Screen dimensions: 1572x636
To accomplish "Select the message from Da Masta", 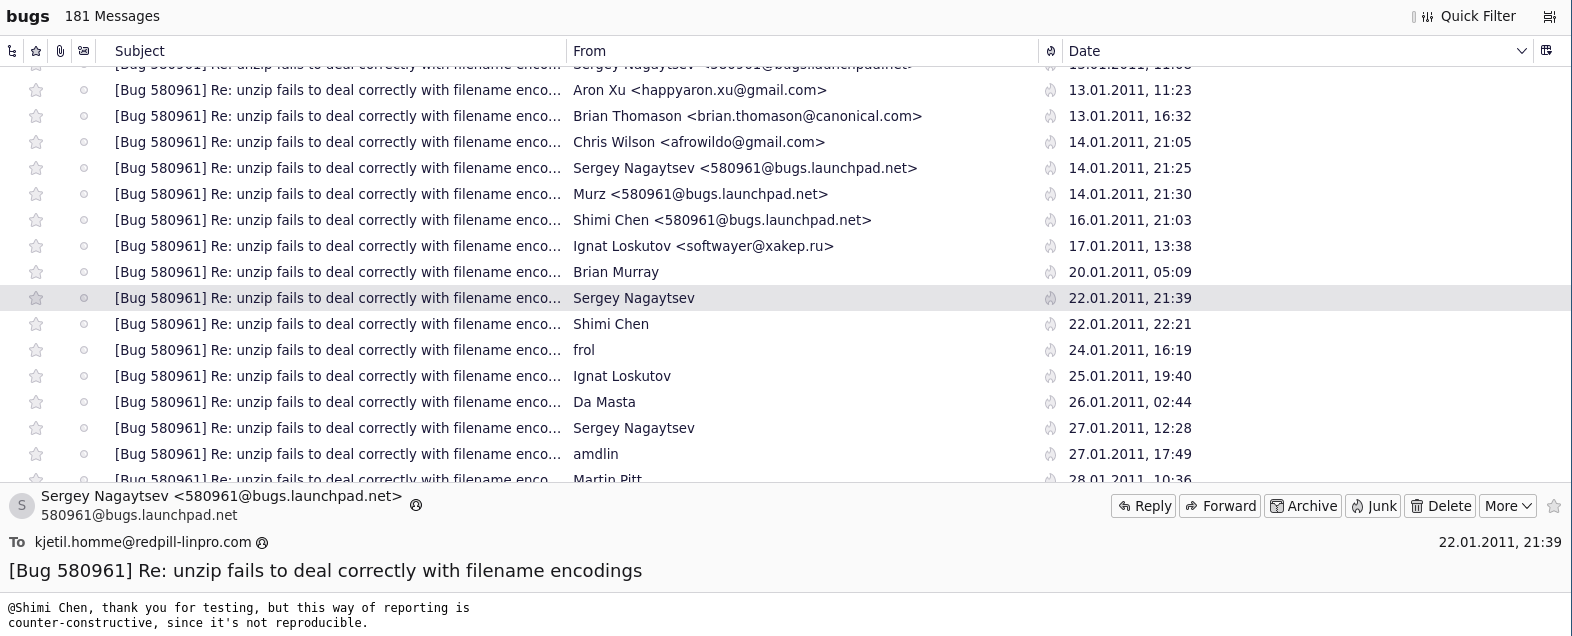I will pos(604,402).
